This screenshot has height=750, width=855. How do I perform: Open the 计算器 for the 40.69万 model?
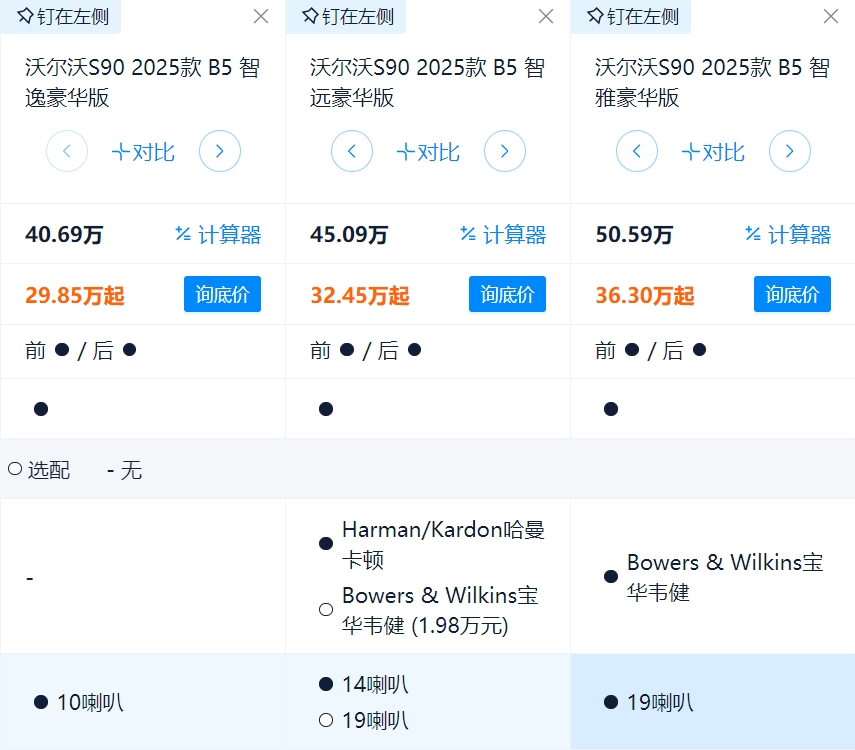(218, 235)
